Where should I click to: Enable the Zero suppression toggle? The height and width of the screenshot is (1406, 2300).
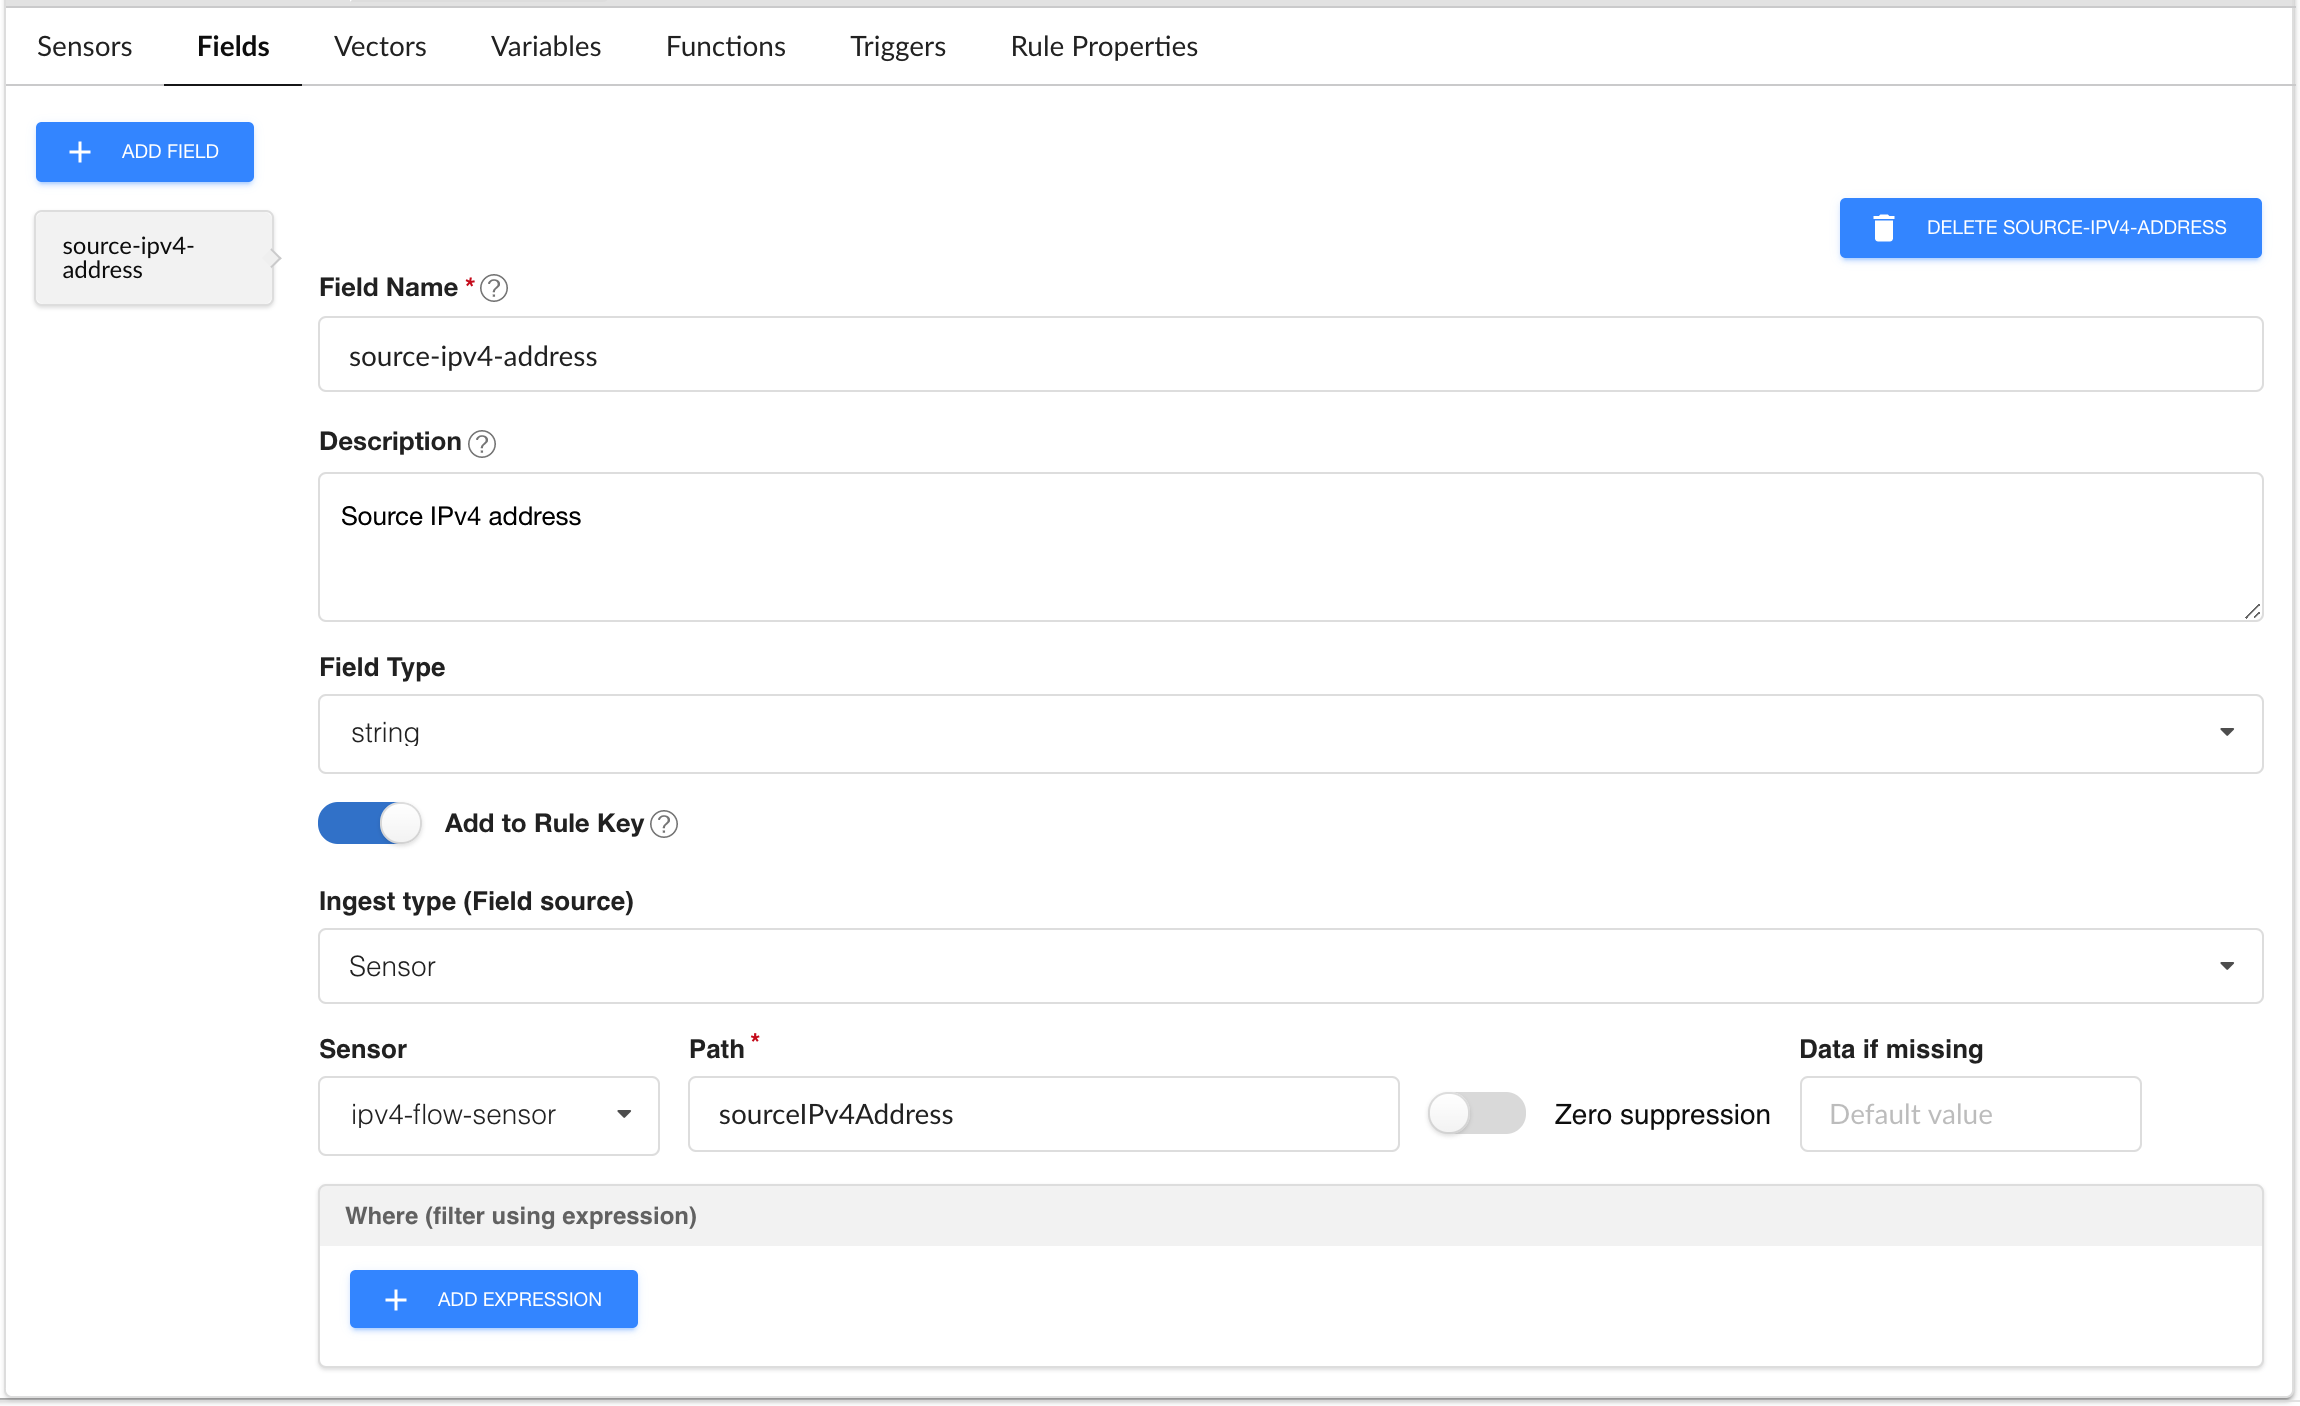[x=1476, y=1114]
